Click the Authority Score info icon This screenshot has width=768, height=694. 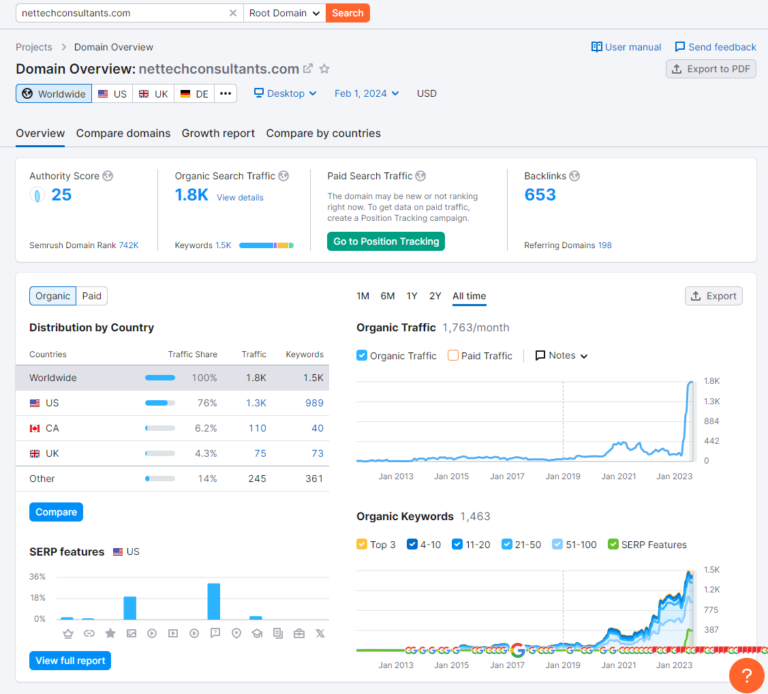tap(108, 176)
